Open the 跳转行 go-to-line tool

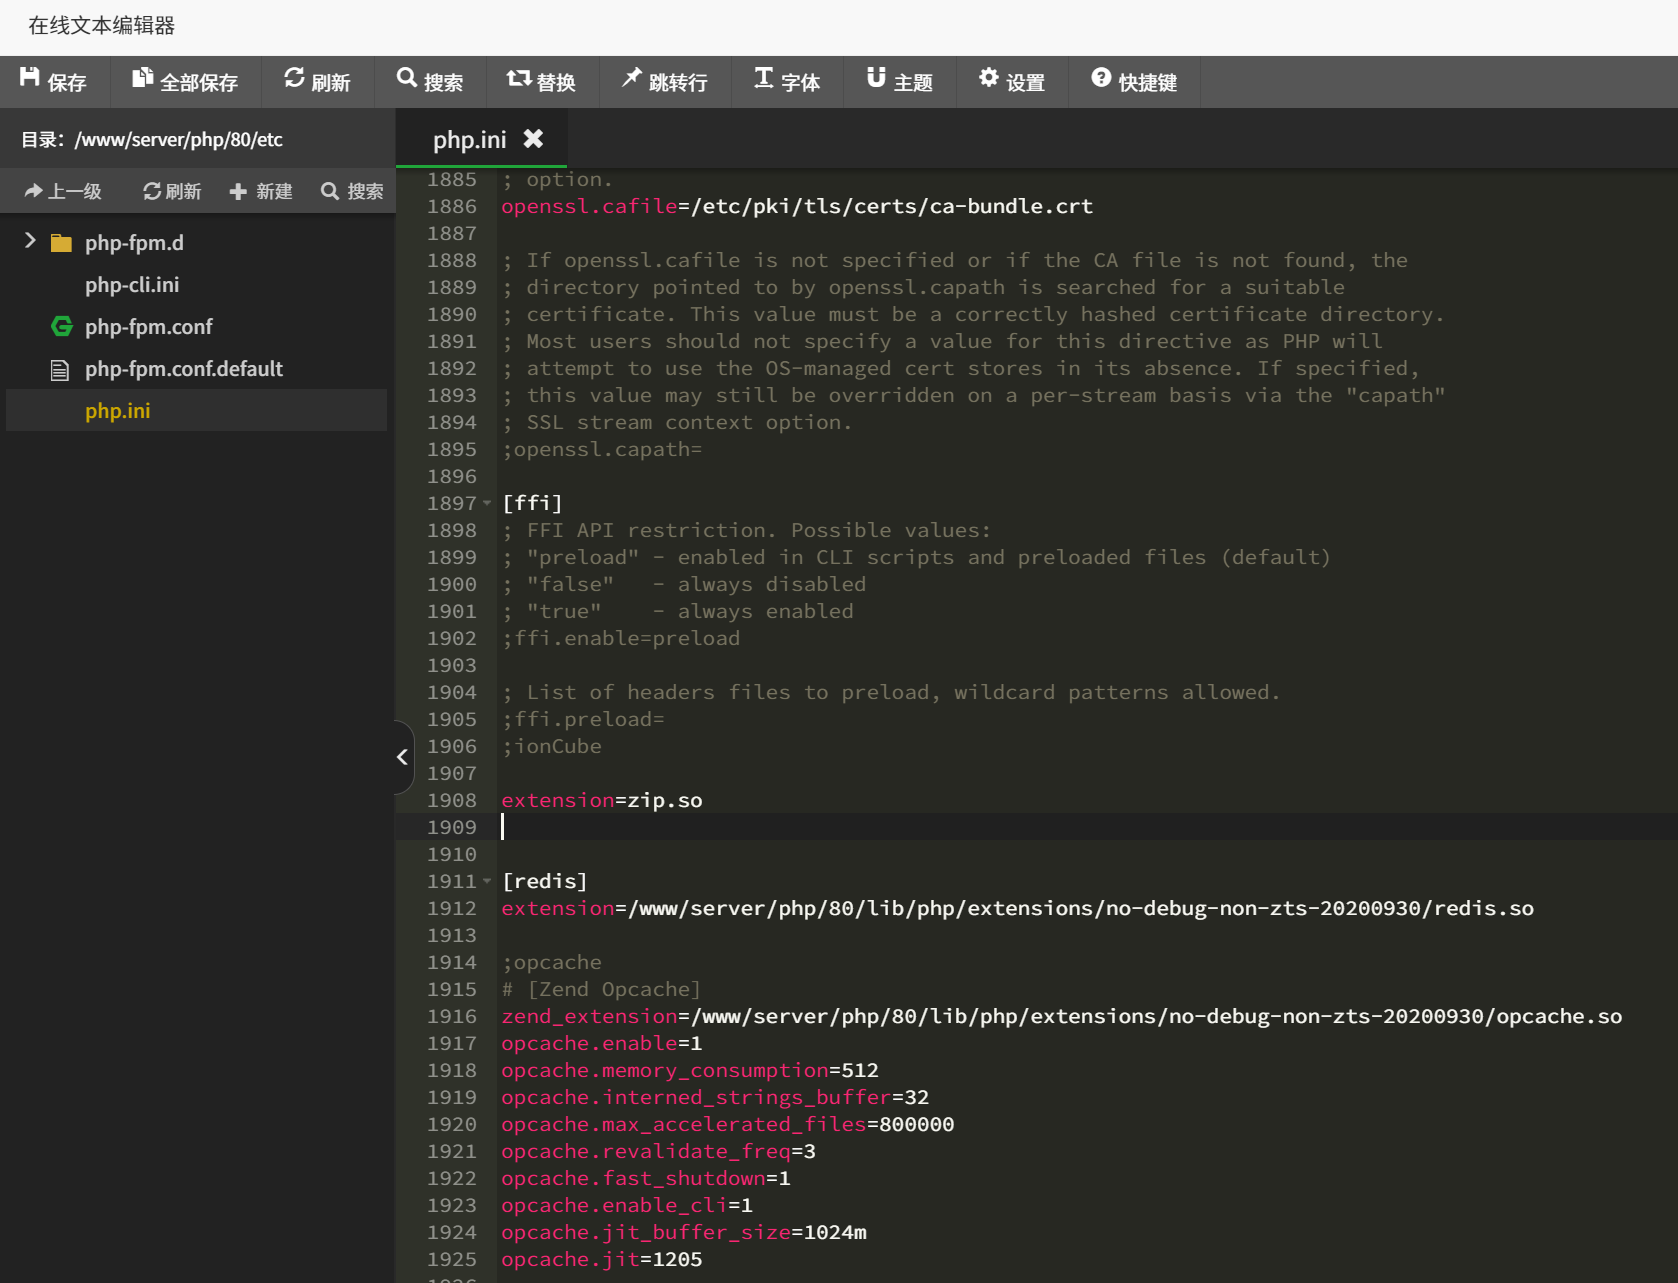664,82
